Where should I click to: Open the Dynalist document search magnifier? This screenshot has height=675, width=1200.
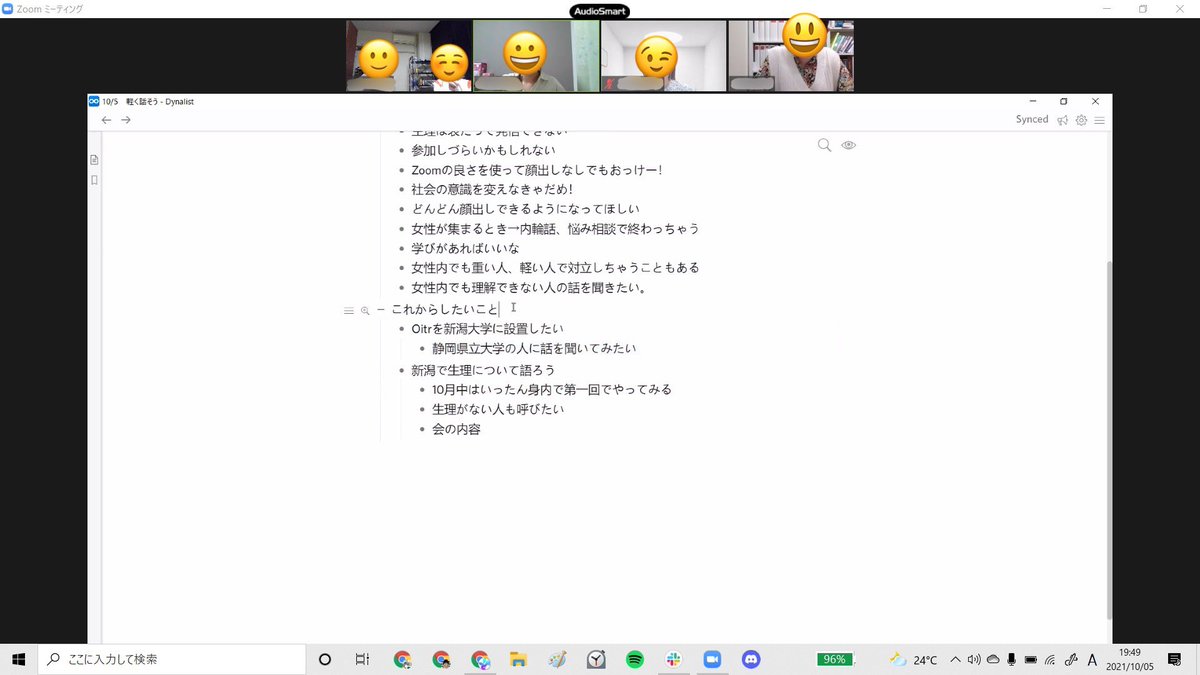[x=824, y=145]
